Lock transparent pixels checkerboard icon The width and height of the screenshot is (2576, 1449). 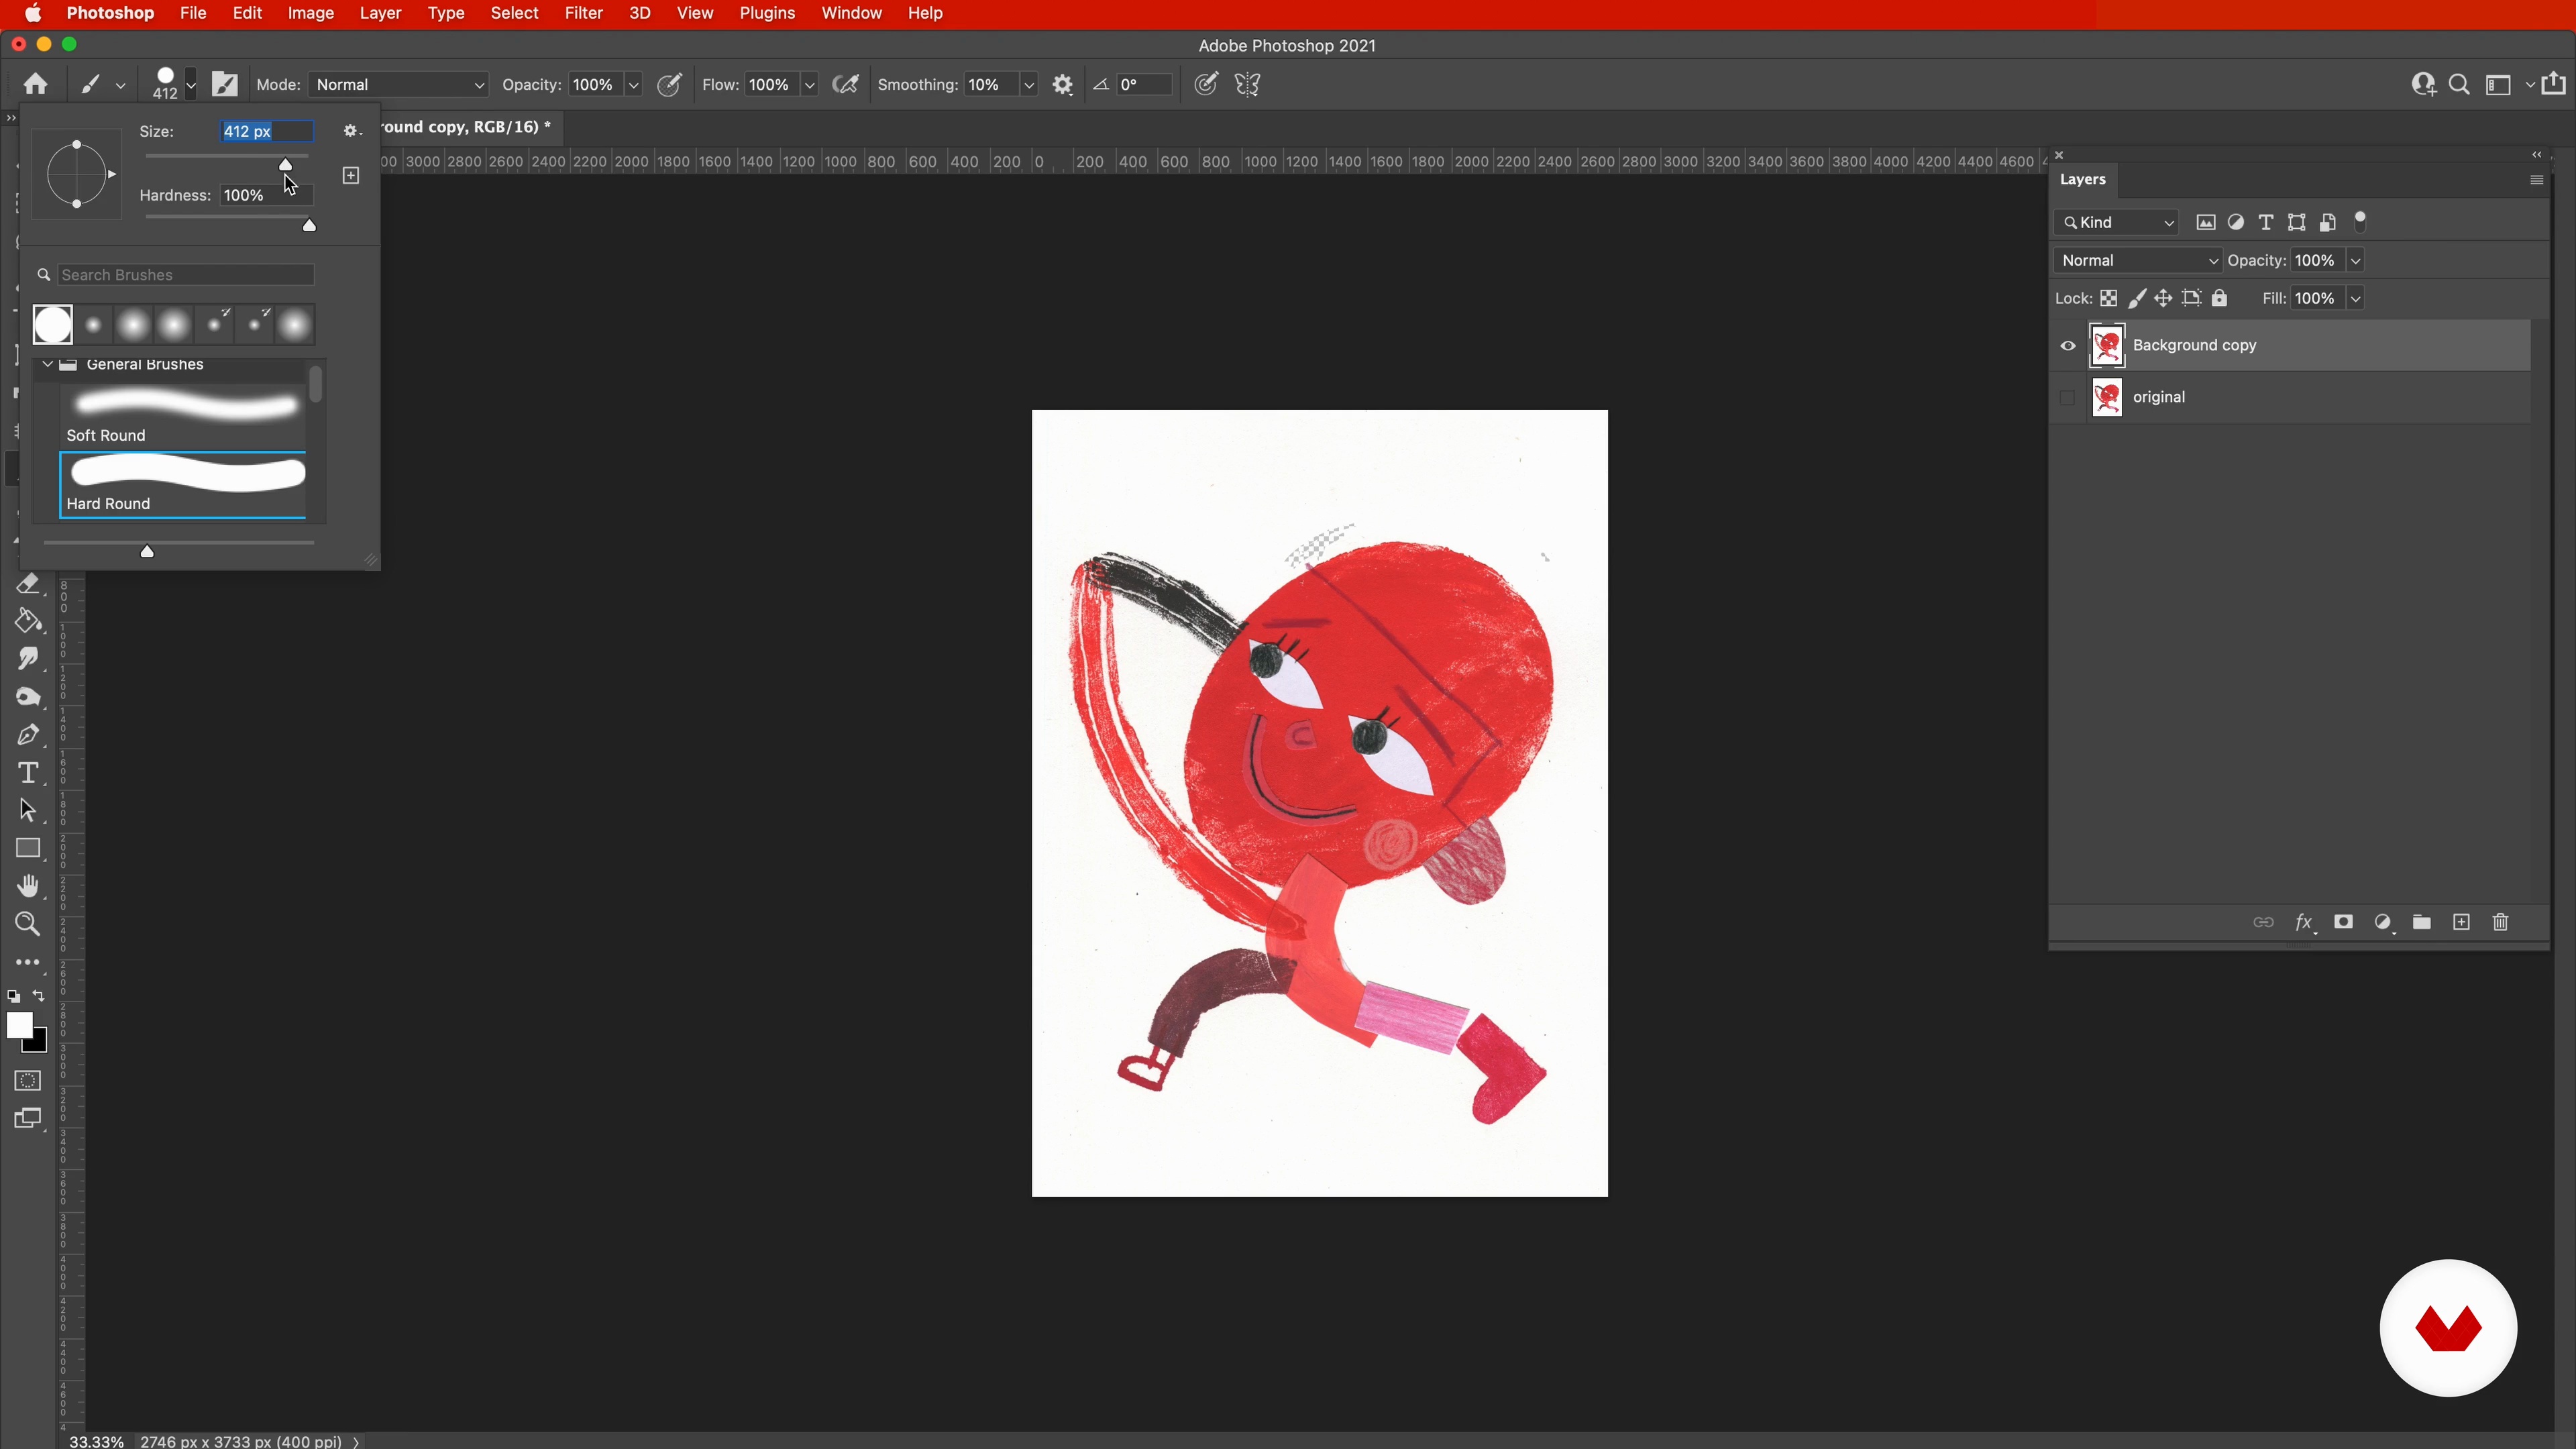tap(2109, 298)
